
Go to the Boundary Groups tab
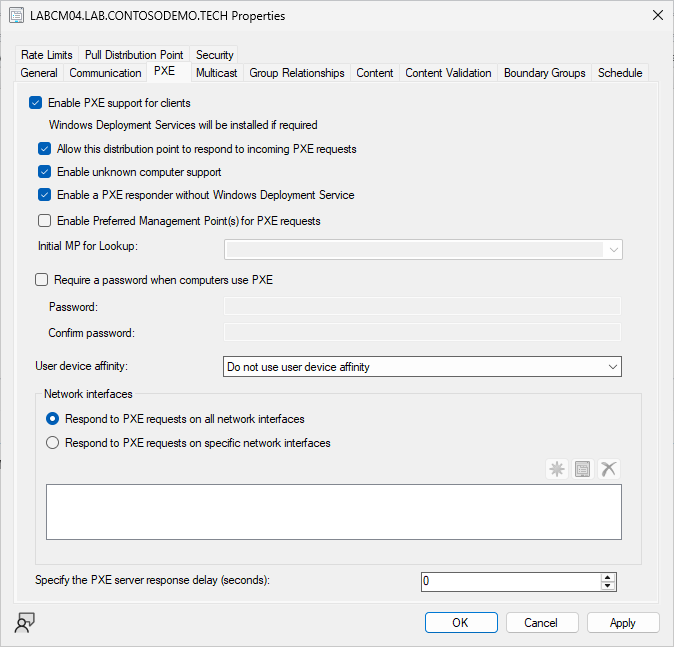545,73
